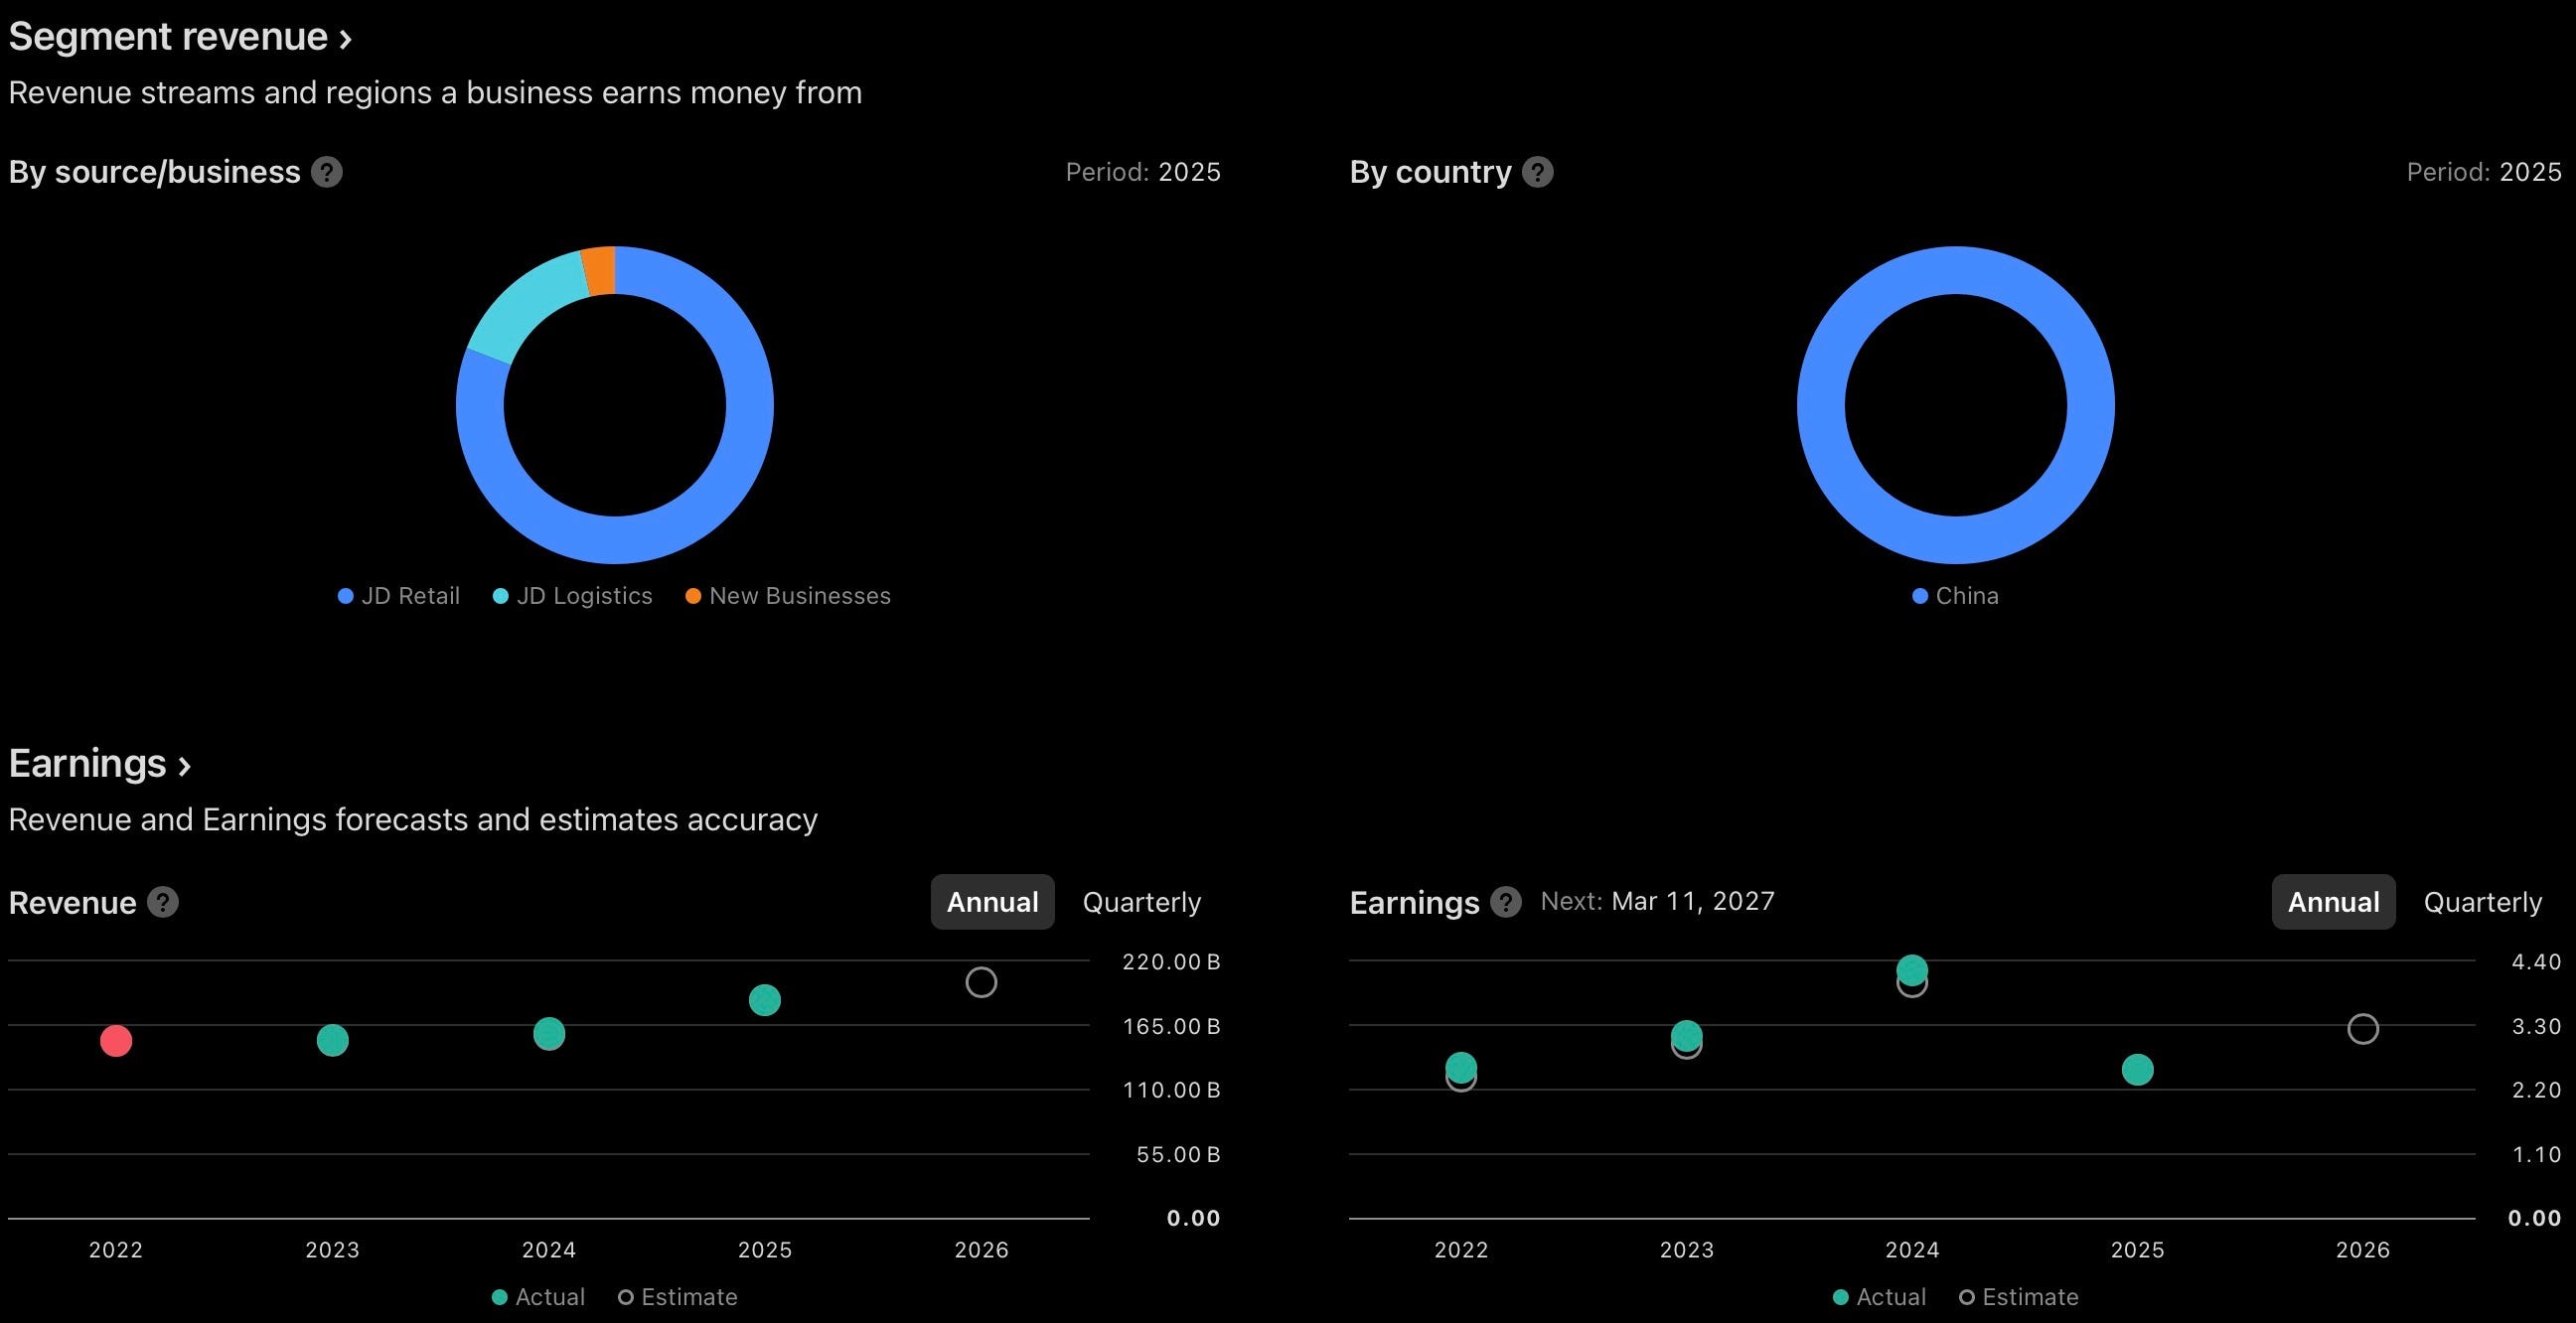Click help icon beside By country

click(1537, 172)
